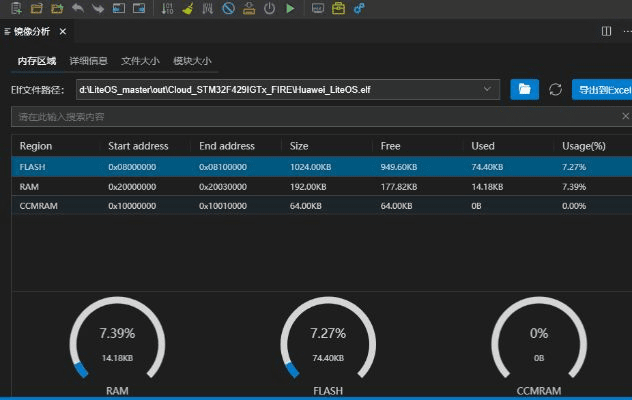632x400 pixels.
Task: Click the yellow broom clean icon
Action: pyautogui.click(x=189, y=9)
